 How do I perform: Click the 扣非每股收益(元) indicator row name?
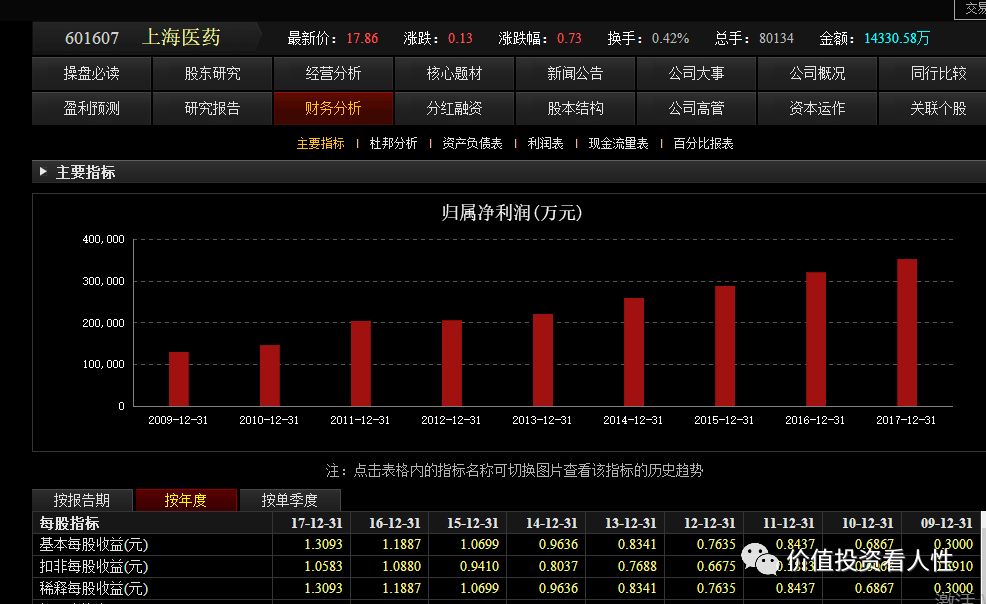coord(94,566)
